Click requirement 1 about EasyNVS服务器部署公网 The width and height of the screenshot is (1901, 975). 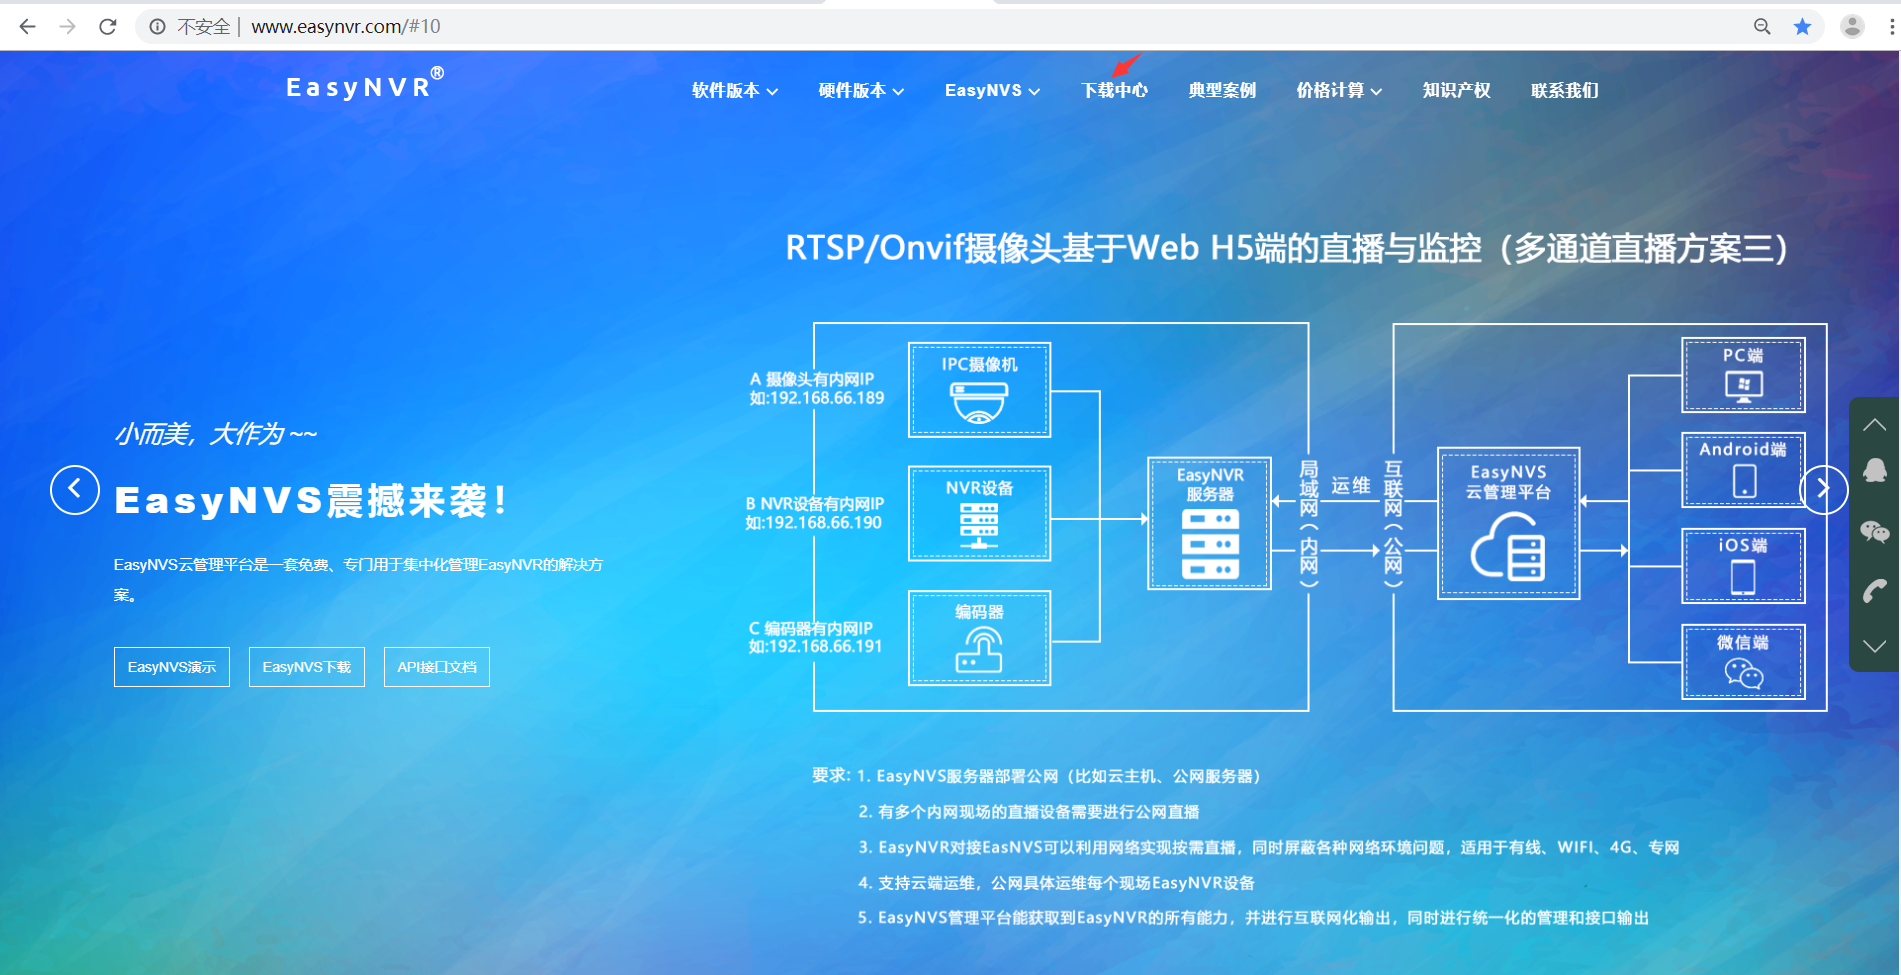pyautogui.click(x=1062, y=776)
